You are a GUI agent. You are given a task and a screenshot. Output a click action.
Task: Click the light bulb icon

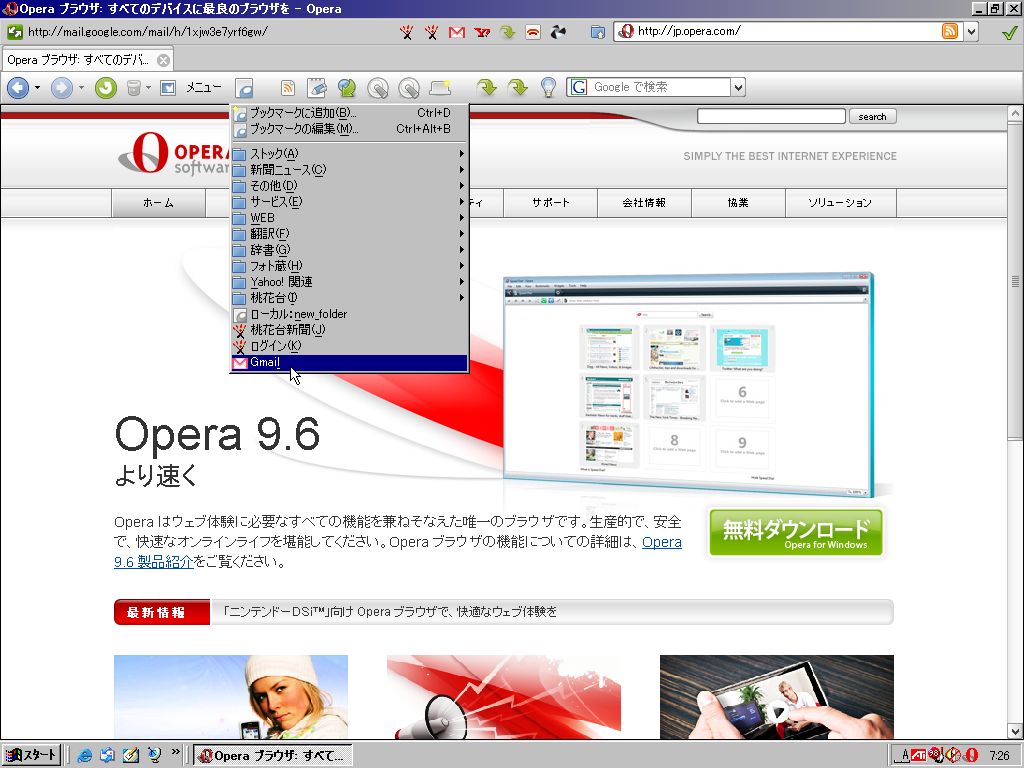click(x=548, y=87)
